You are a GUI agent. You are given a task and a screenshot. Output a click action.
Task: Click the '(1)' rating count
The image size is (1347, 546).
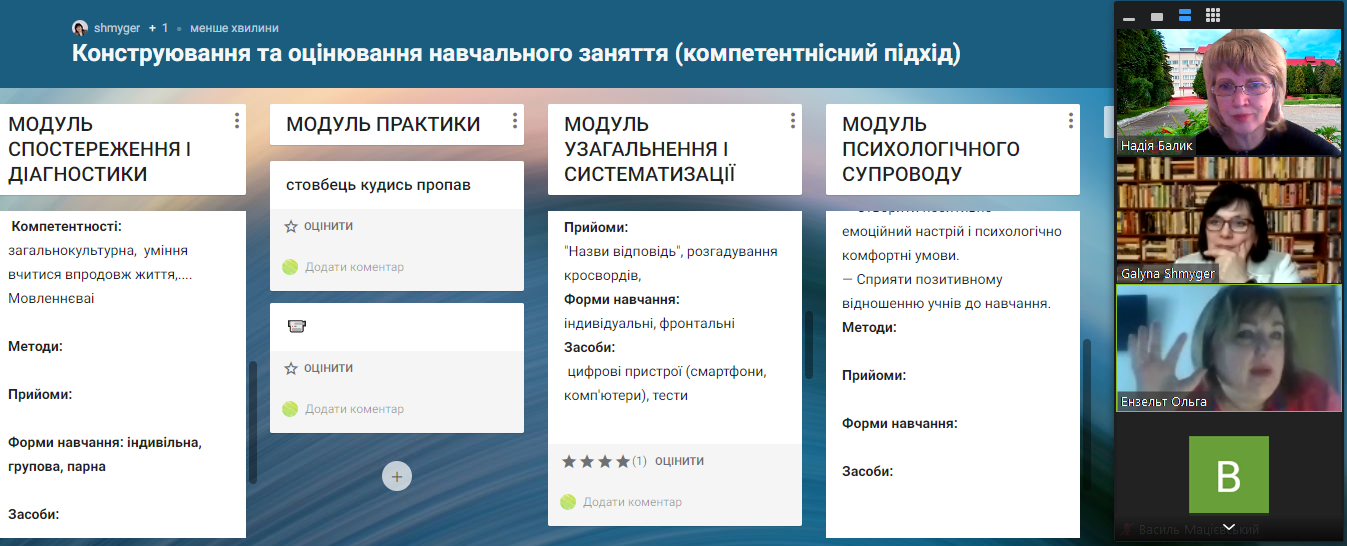point(640,462)
